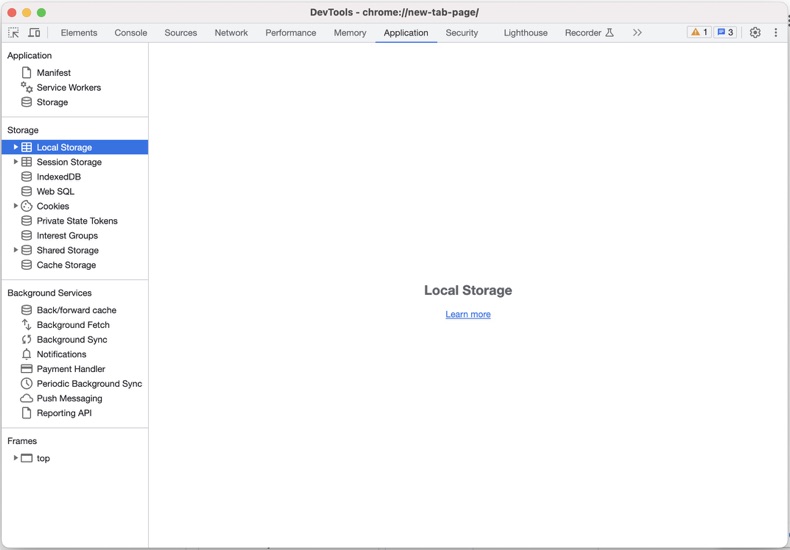Click the inspect element picker icon
Image resolution: width=790 pixels, height=550 pixels.
pos(13,33)
